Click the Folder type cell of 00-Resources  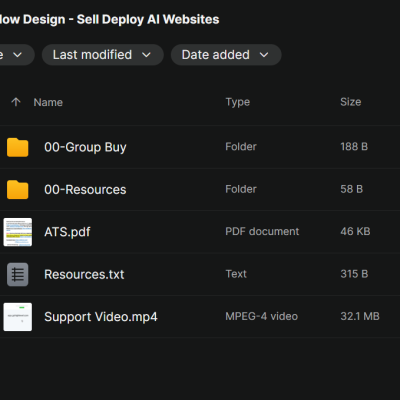241,189
